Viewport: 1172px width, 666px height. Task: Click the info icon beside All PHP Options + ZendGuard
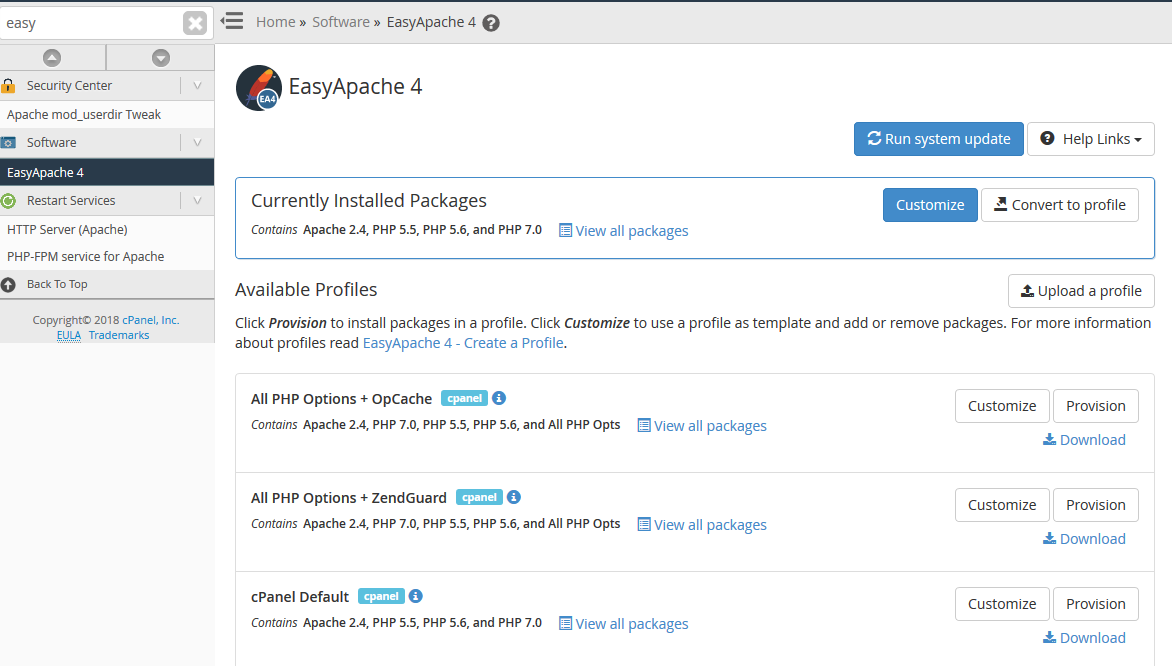[513, 497]
